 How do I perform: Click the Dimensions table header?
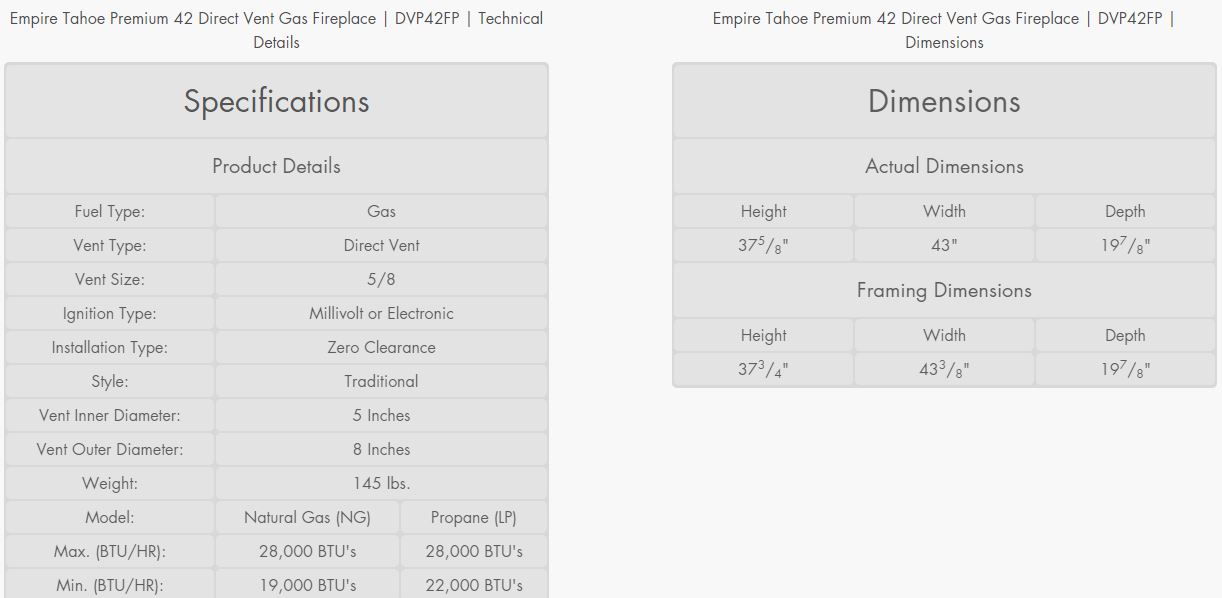944,101
